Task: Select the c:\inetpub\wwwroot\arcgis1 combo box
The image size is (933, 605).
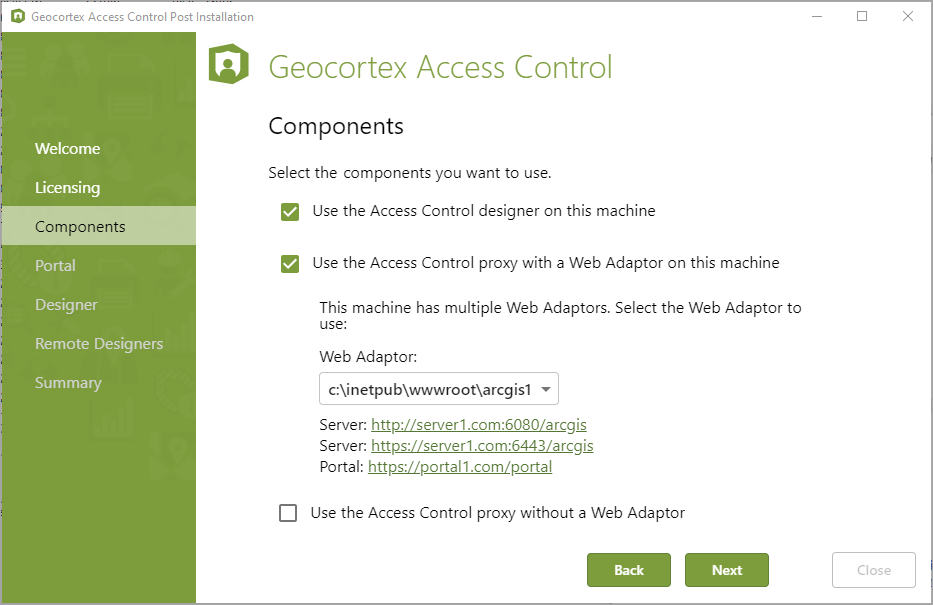Action: click(x=439, y=389)
